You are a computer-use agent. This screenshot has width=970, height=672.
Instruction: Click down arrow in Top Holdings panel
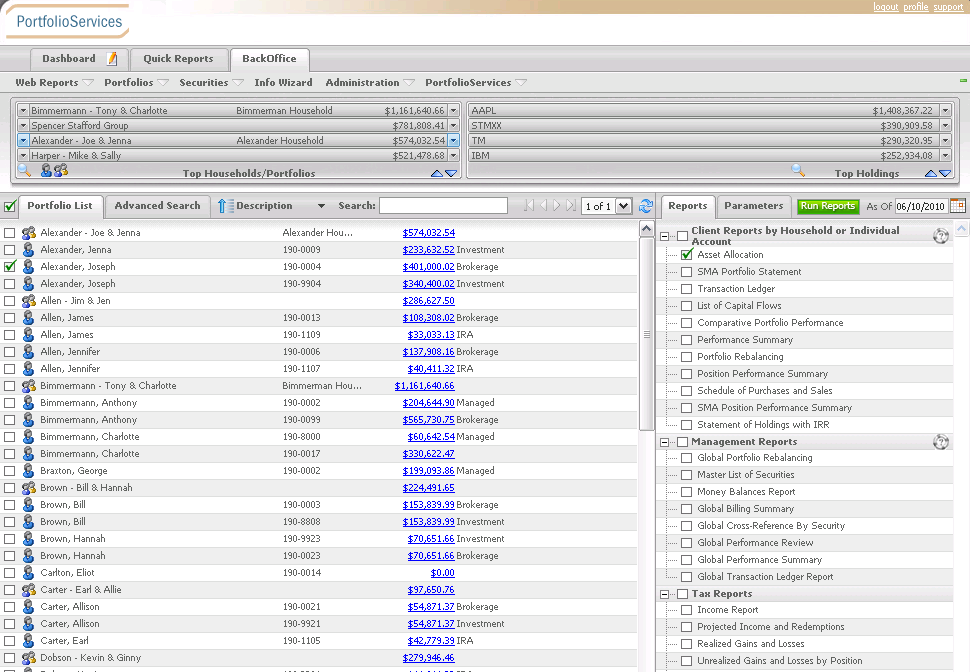click(x=945, y=174)
